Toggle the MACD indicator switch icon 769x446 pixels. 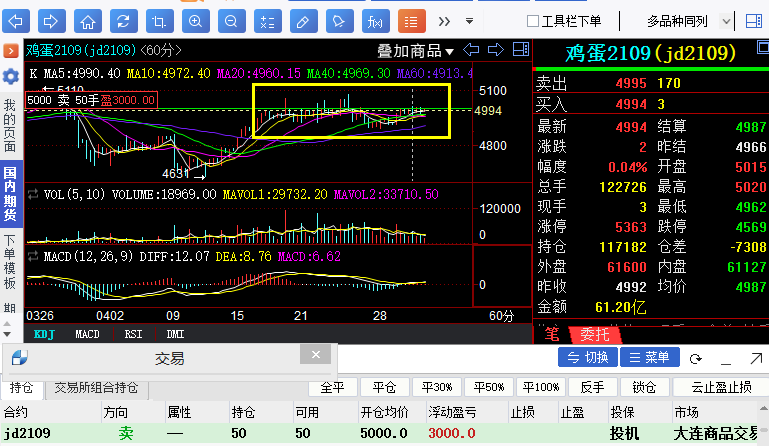(x=33, y=256)
